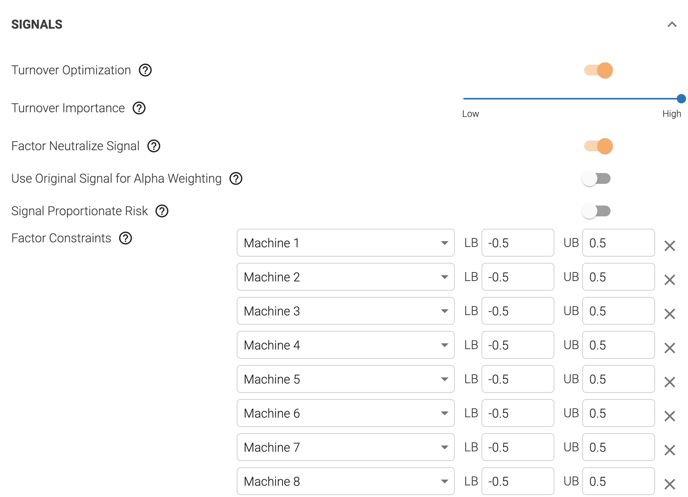Open the Machine 3 factor dropdown

346,311
